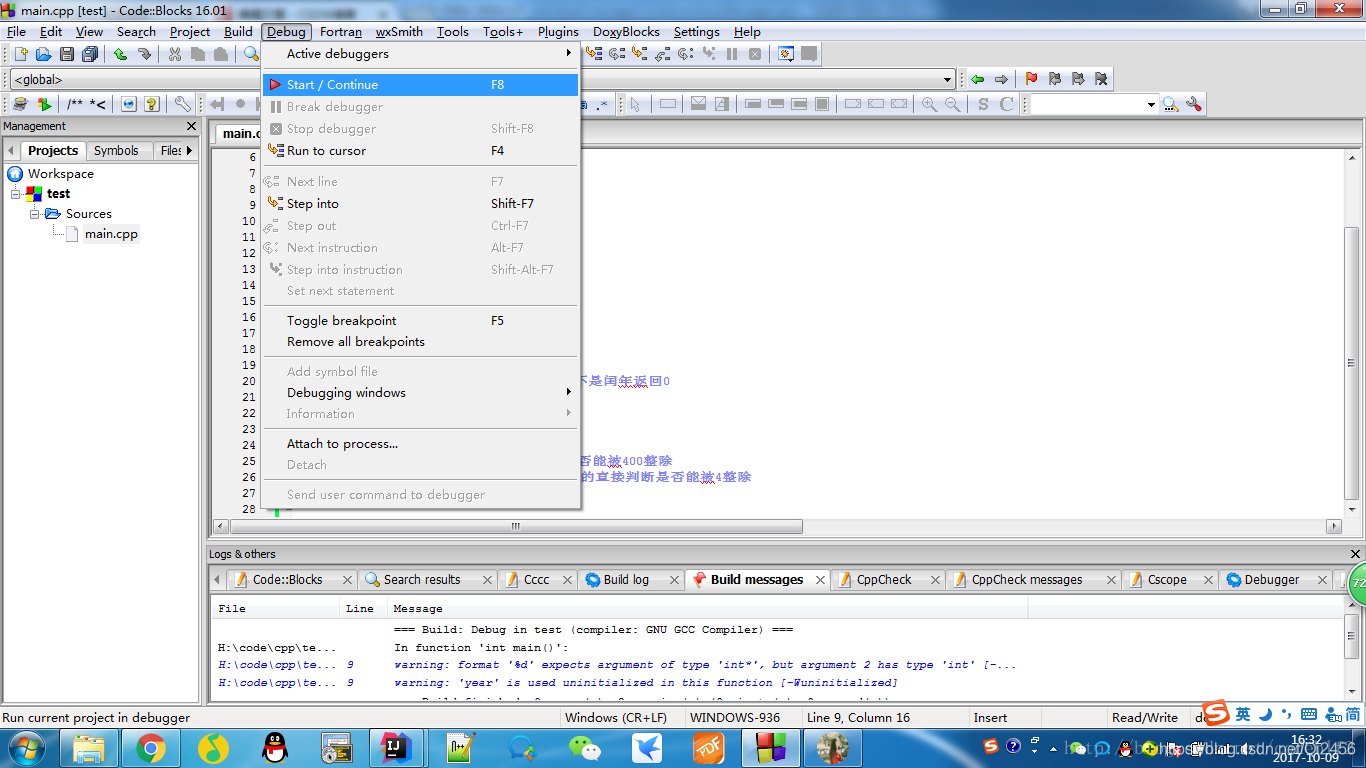Click the Zoom out magnifier icon
The image size is (1366, 768).
952,104
